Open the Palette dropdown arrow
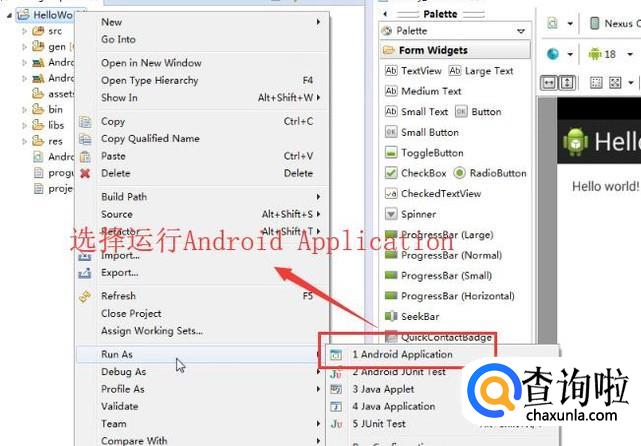Screen dimensions: 641x446 (521, 31)
